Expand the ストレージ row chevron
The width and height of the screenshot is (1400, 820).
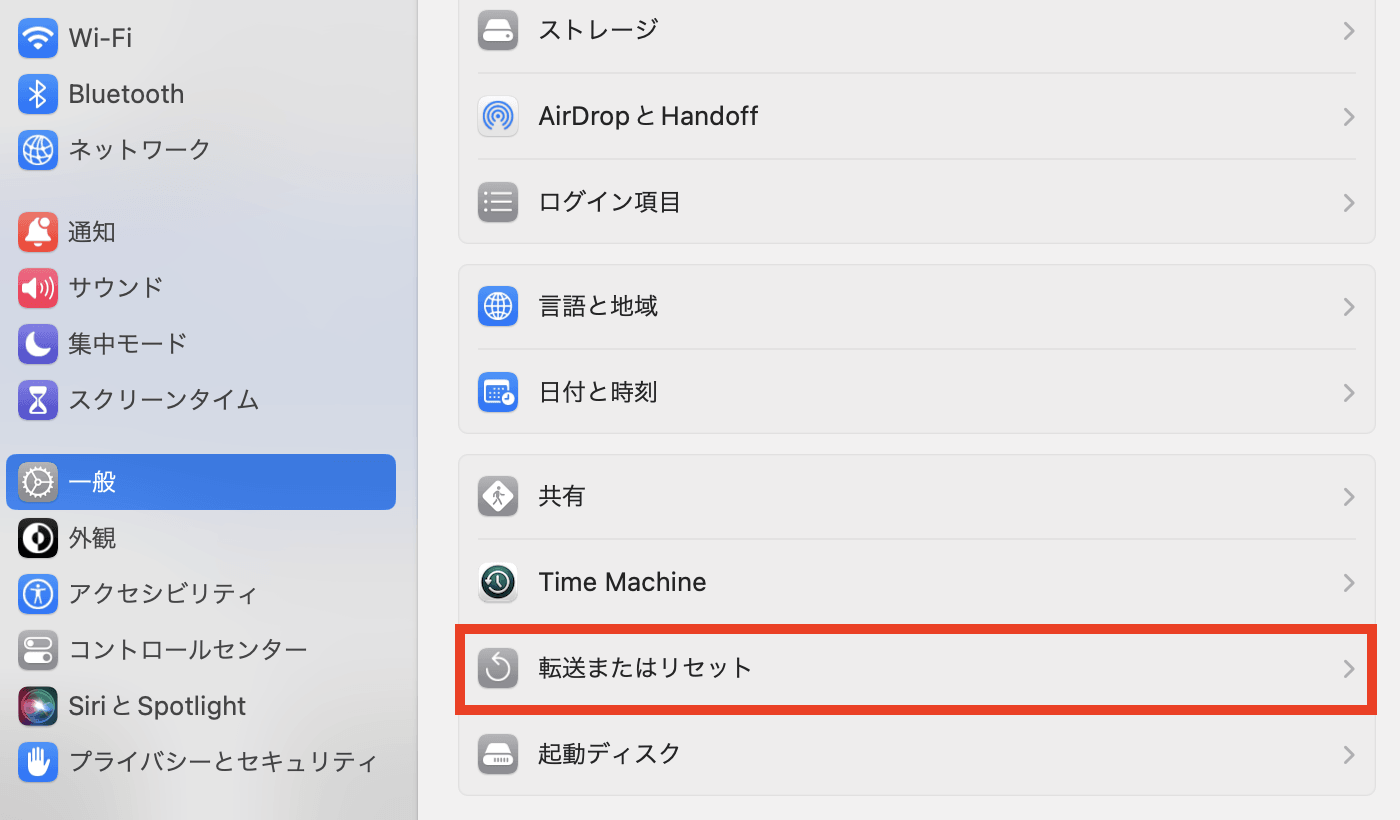(x=1348, y=32)
